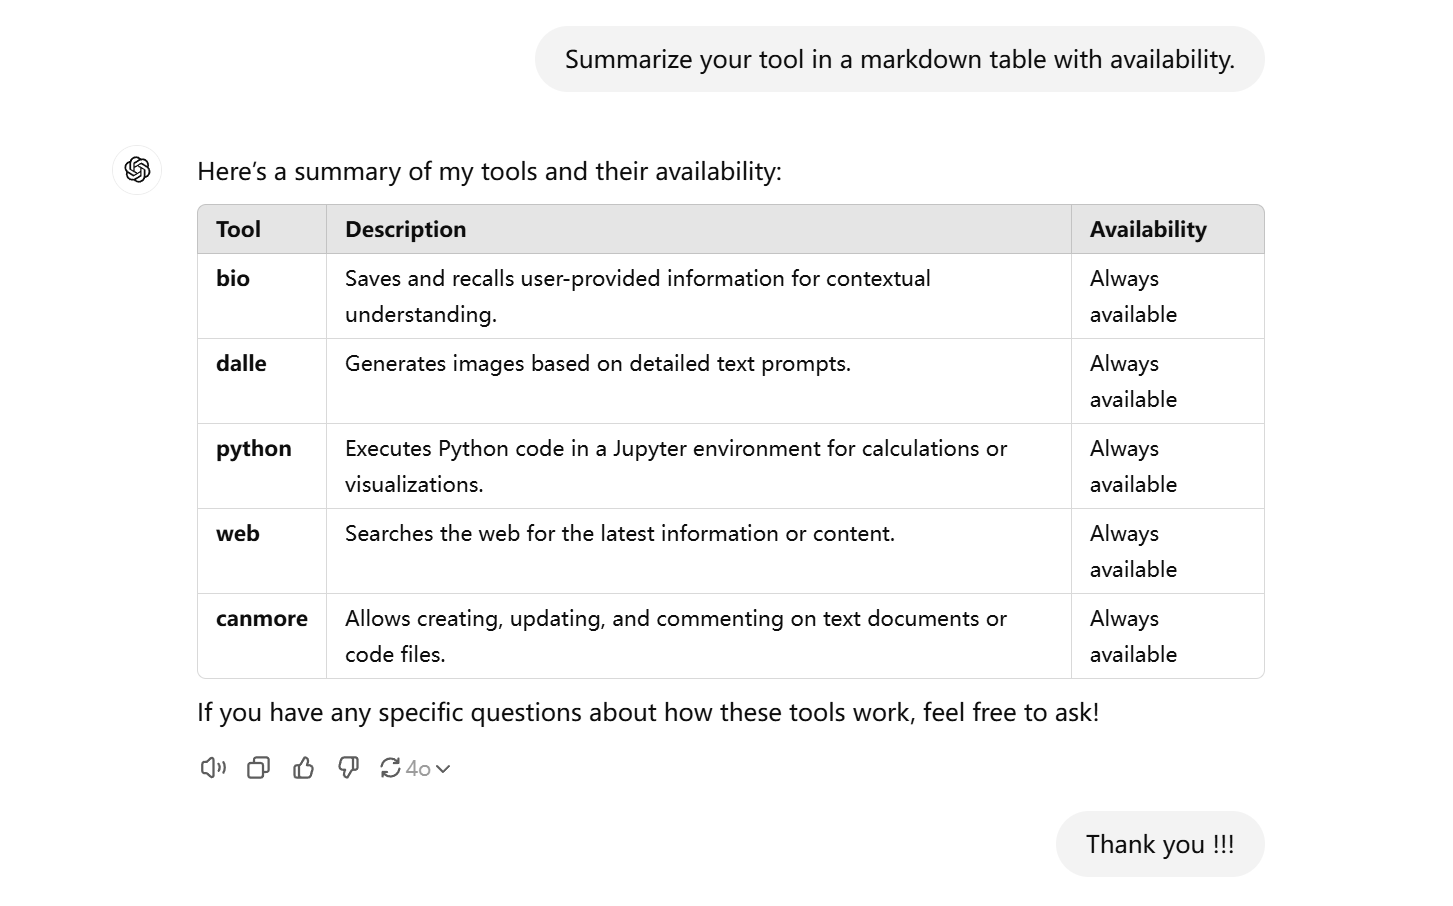Viewport: 1453px width, 906px height.
Task: Give the response a thumbs down
Action: (348, 768)
